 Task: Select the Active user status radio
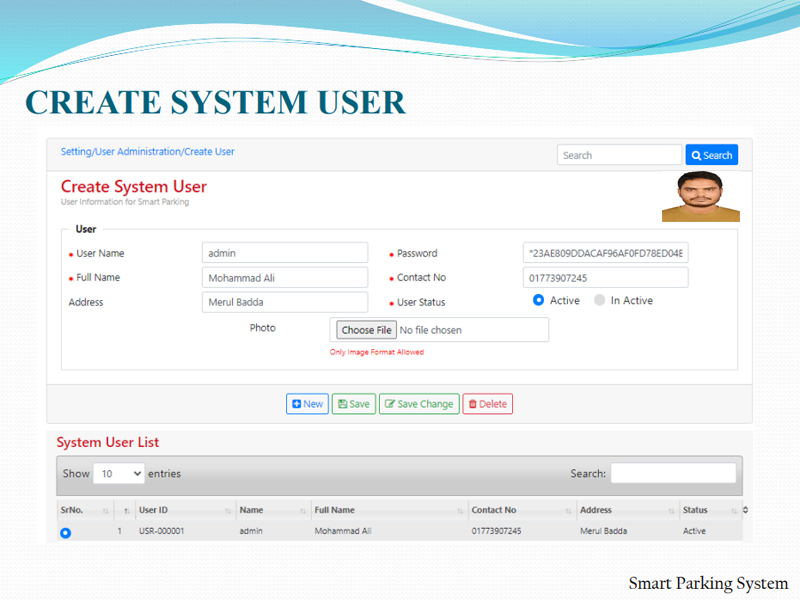(539, 300)
